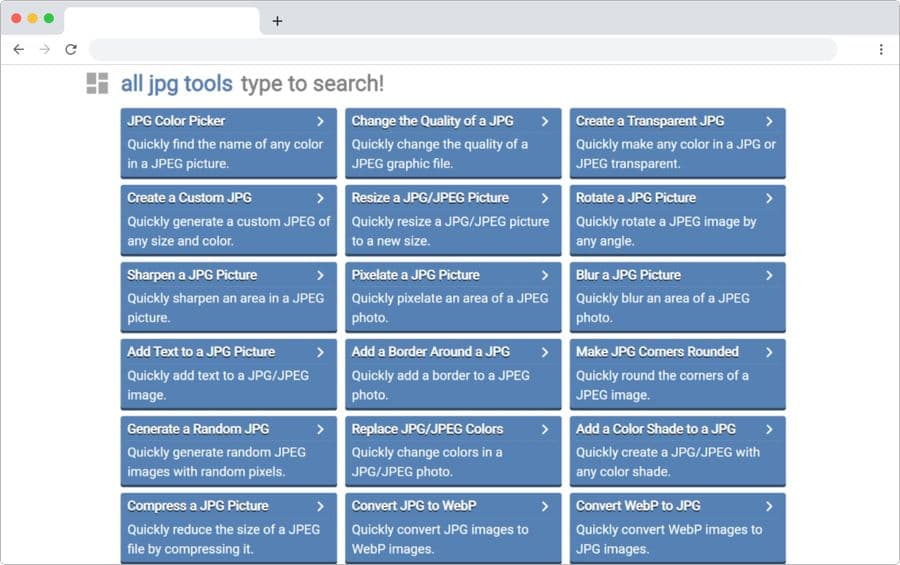Open the Add a Border Around a JPG title
The height and width of the screenshot is (565, 900).
(430, 351)
